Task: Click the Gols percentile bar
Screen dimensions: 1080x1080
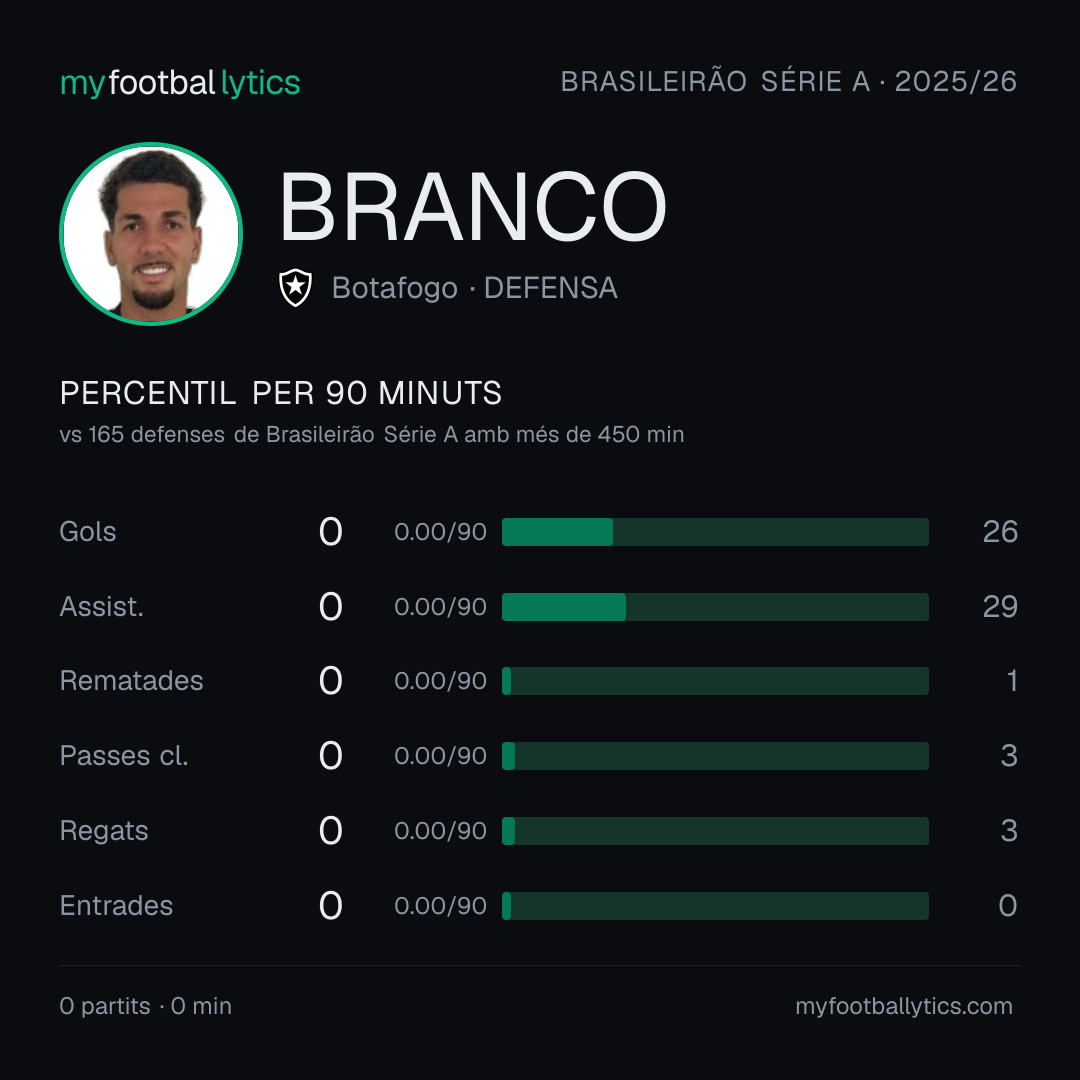Action: (x=715, y=532)
